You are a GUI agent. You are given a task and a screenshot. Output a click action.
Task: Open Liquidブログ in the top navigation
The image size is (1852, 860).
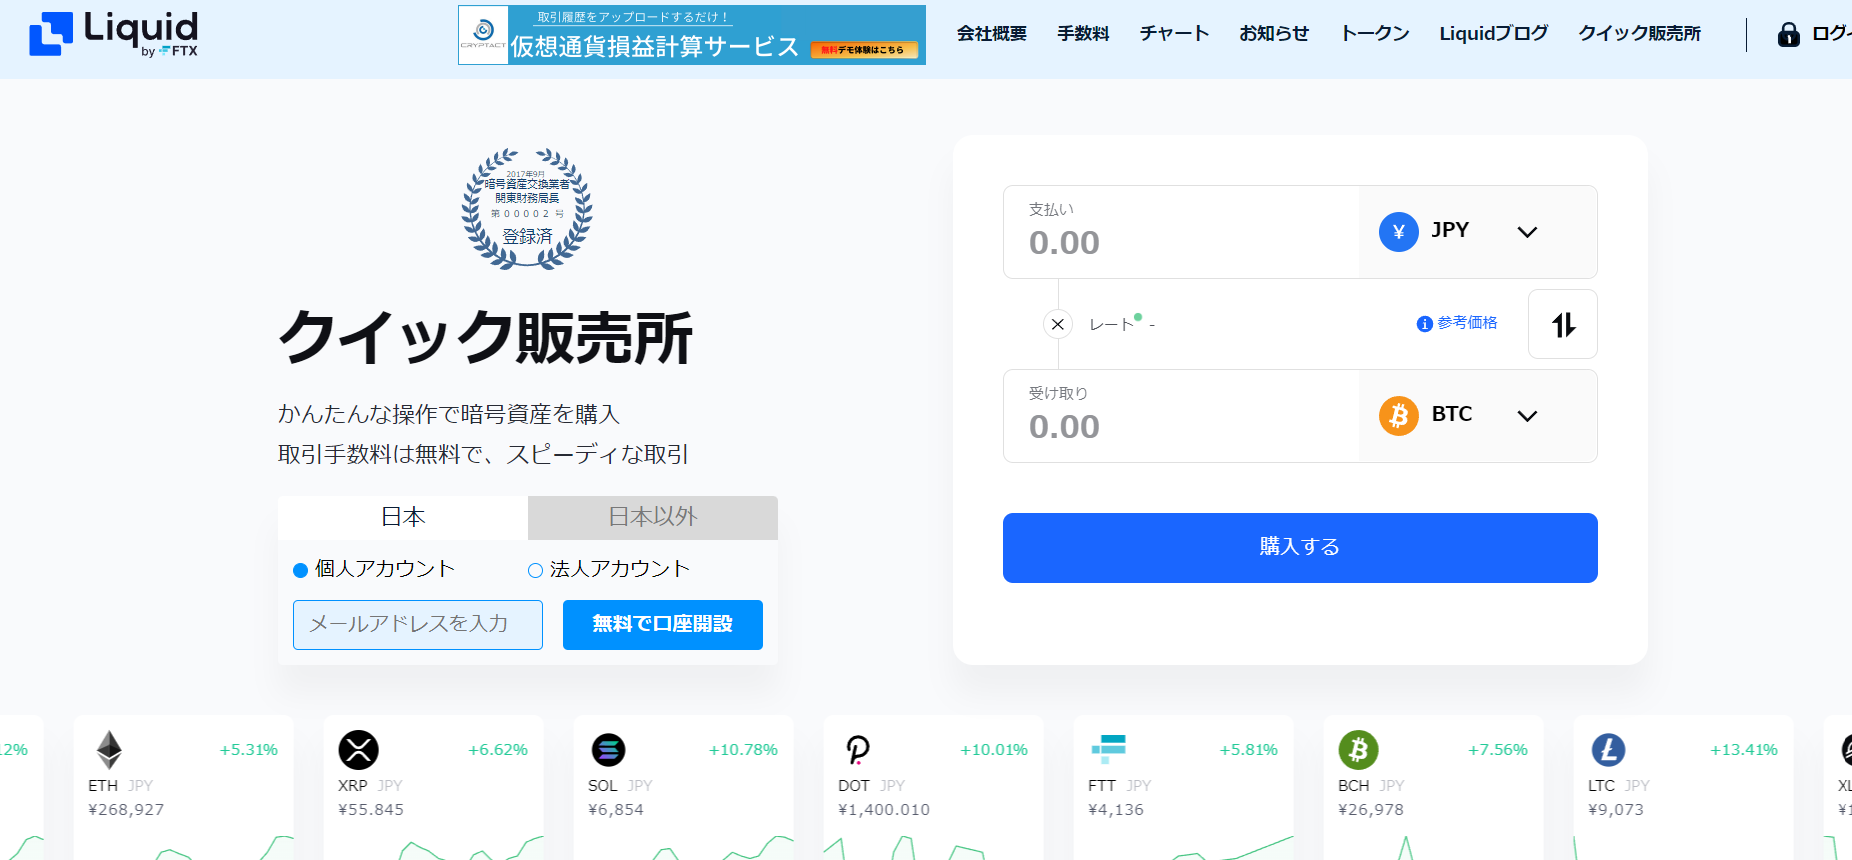point(1494,34)
